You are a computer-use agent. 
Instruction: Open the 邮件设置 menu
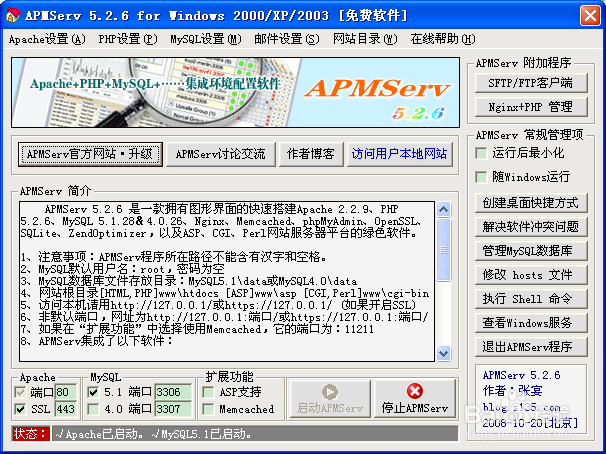pyautogui.click(x=287, y=39)
